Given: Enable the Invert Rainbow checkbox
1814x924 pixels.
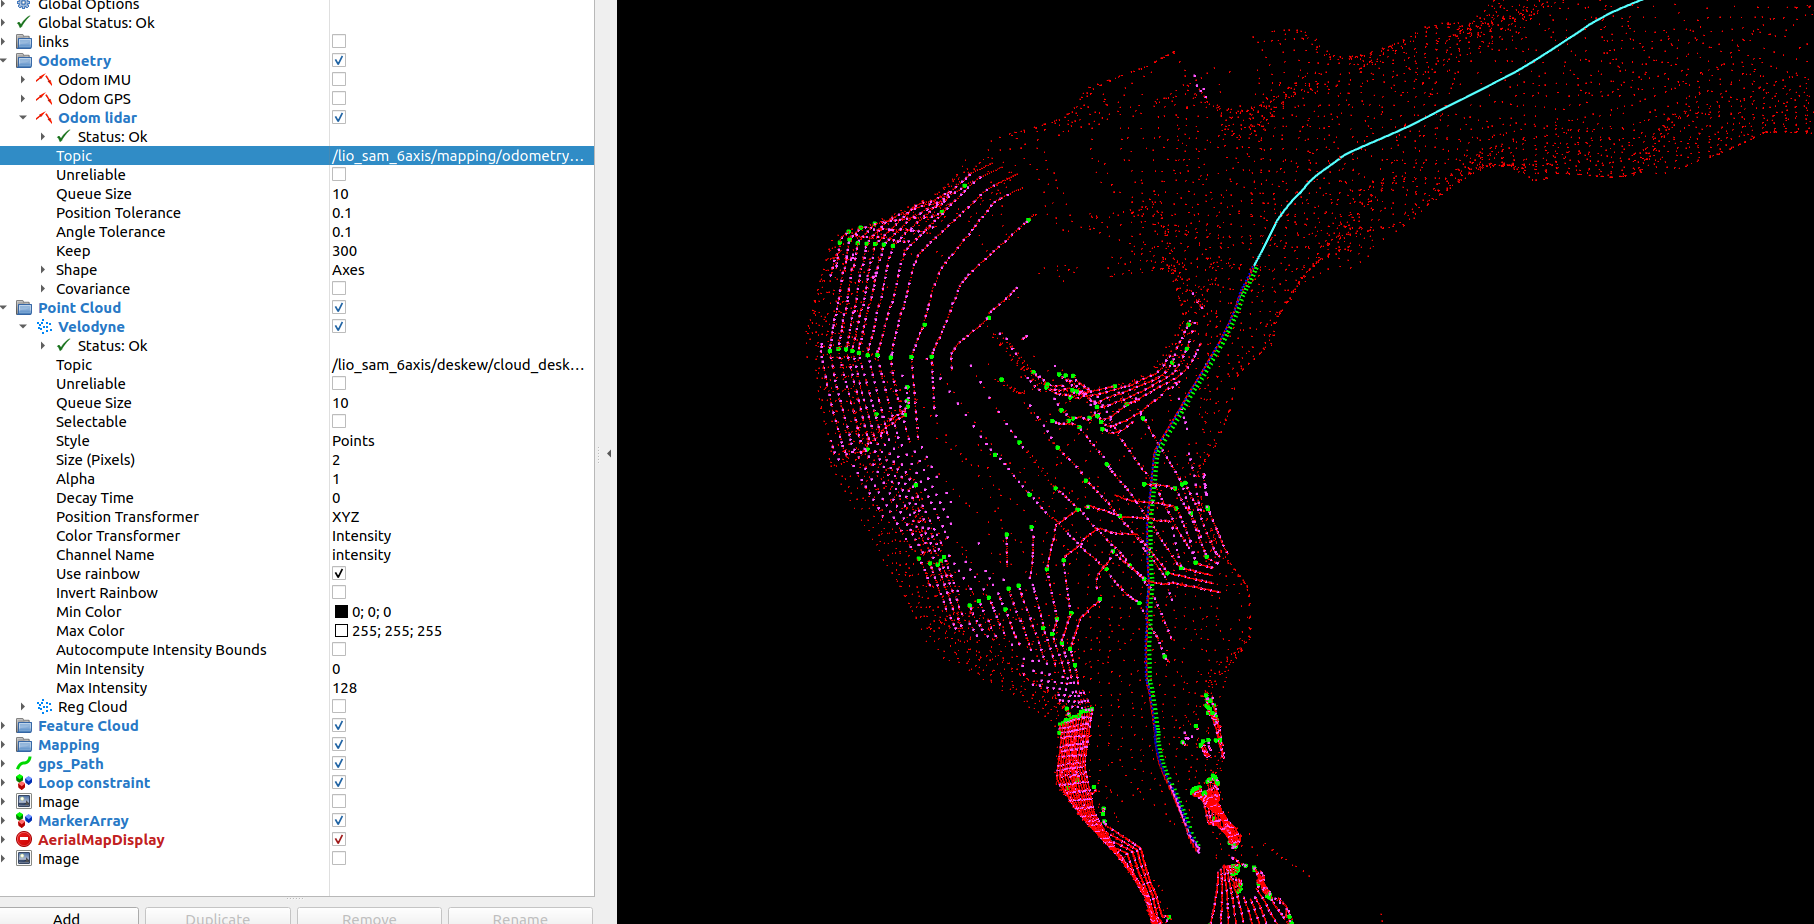Looking at the screenshot, I should point(339,592).
